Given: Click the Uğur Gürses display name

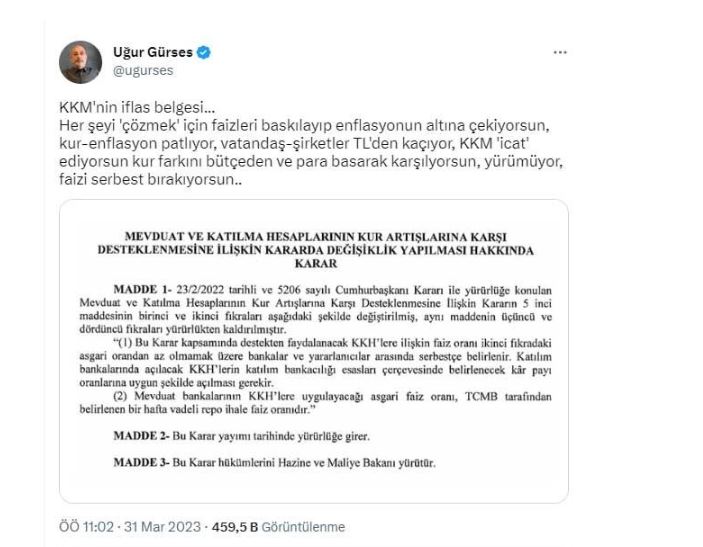Looking at the screenshot, I should tap(153, 52).
